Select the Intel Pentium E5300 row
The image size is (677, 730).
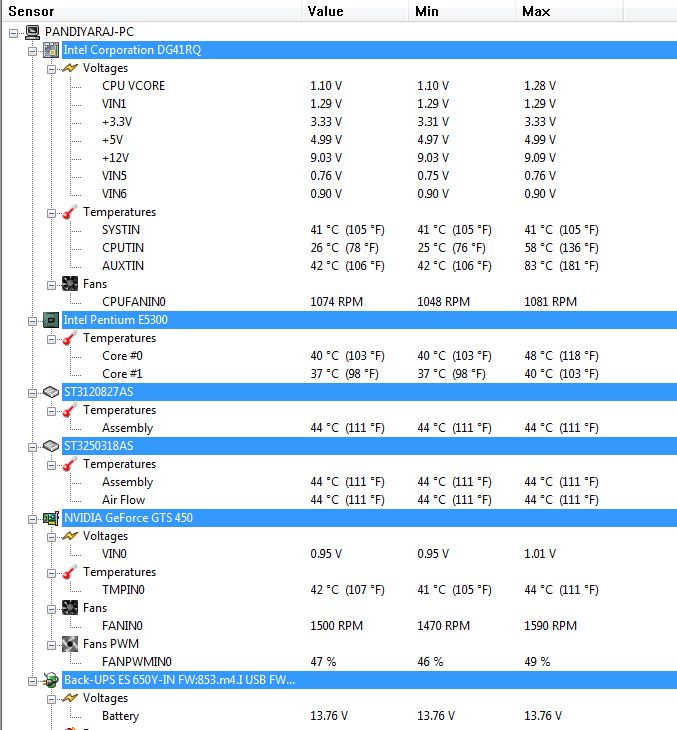coord(369,320)
